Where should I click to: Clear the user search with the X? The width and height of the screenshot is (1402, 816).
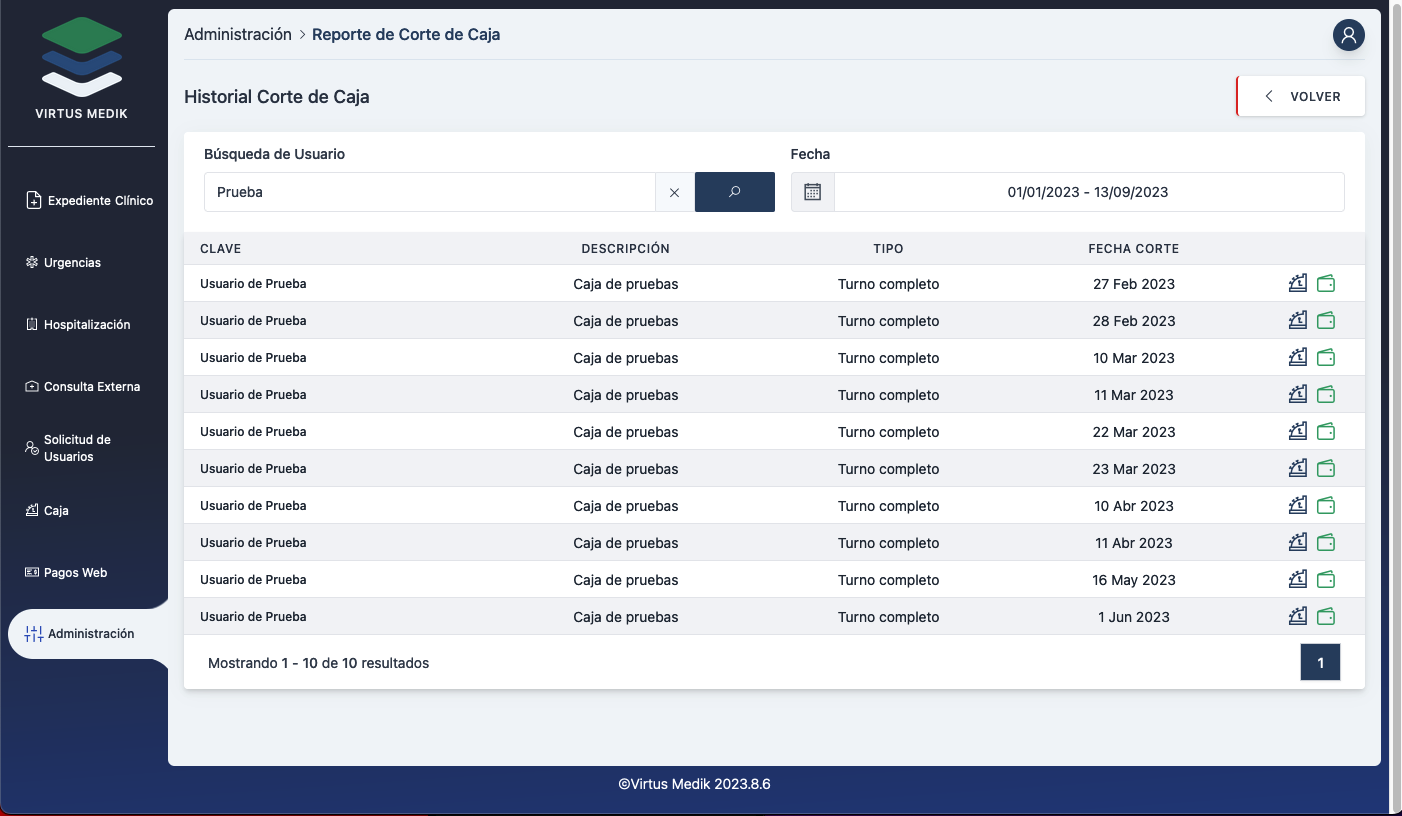coord(674,192)
